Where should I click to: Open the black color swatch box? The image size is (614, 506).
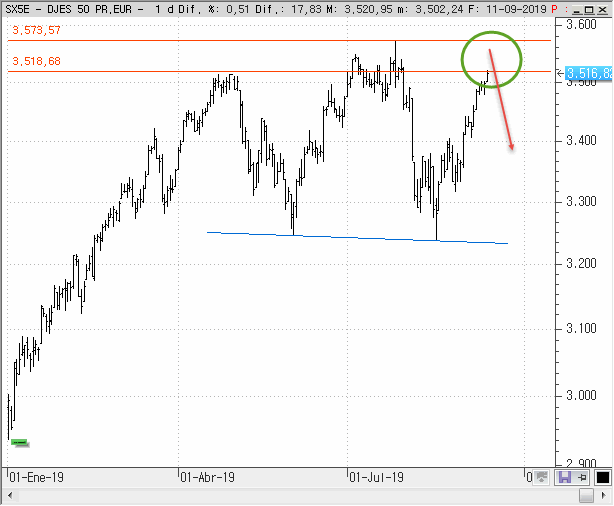point(603,477)
